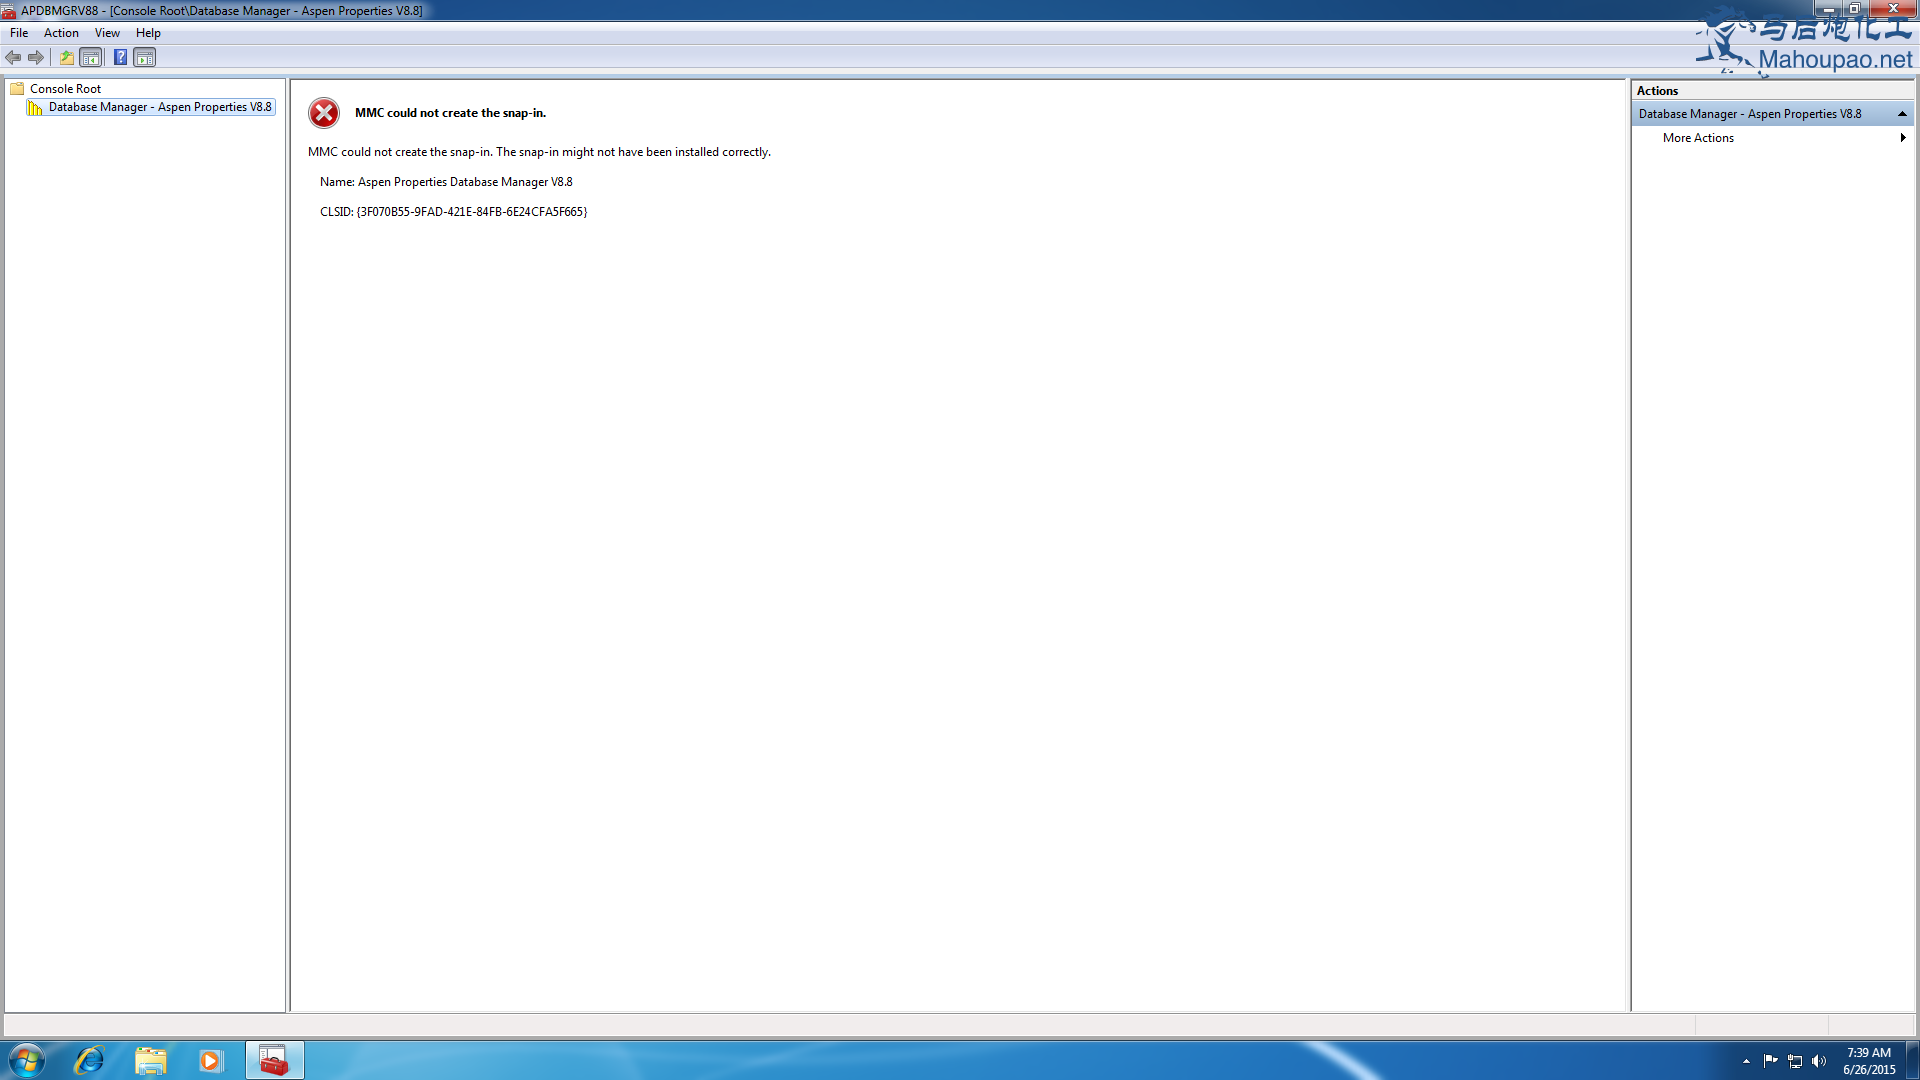
Task: Expand the Console Root tree node
Action: [x=9, y=88]
